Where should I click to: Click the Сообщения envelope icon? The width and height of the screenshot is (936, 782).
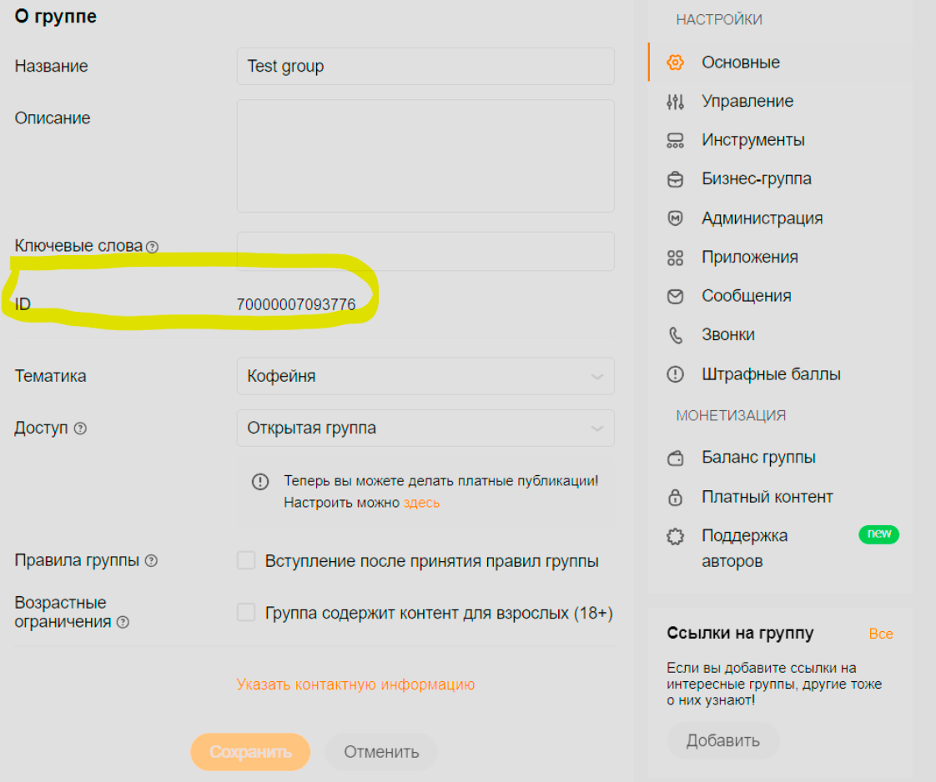(x=675, y=296)
